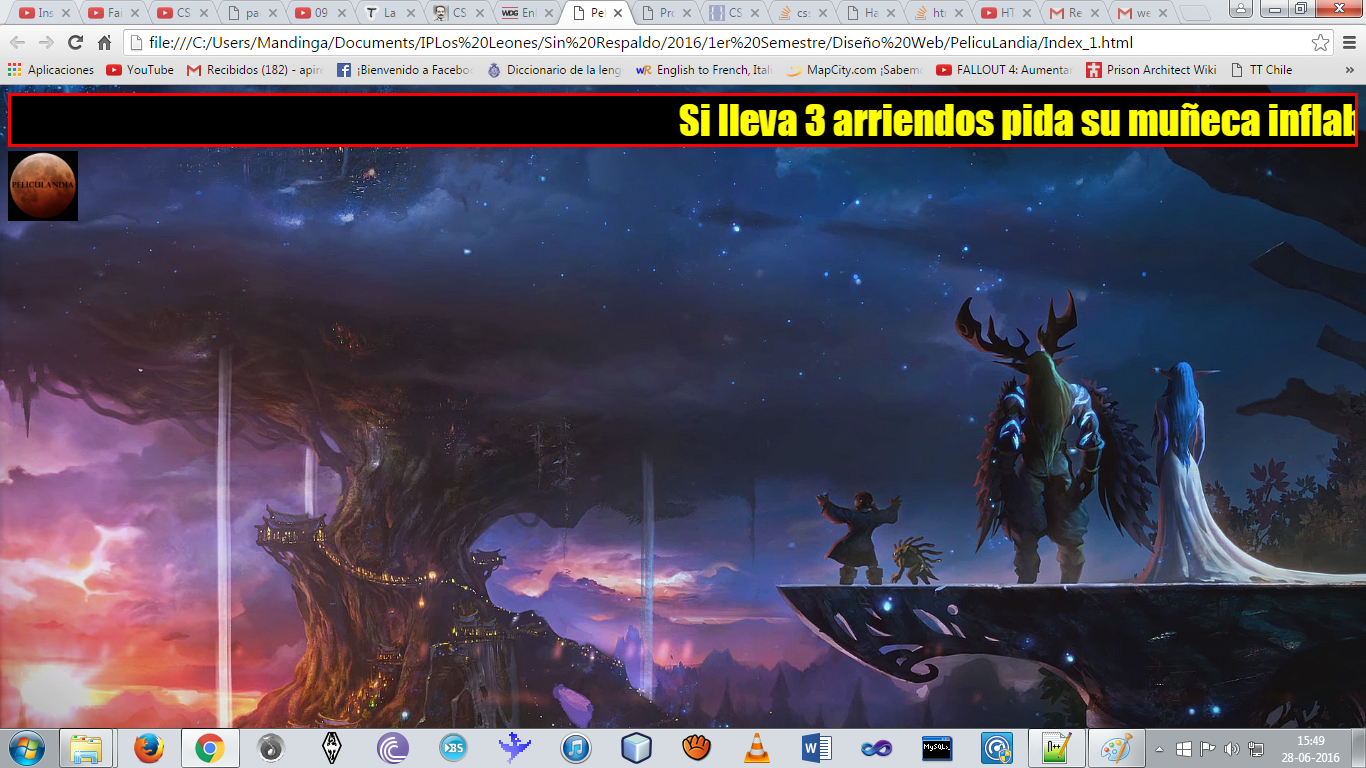The height and width of the screenshot is (768, 1366).
Task: Open the YouTube bookmark
Action: pyautogui.click(x=140, y=70)
